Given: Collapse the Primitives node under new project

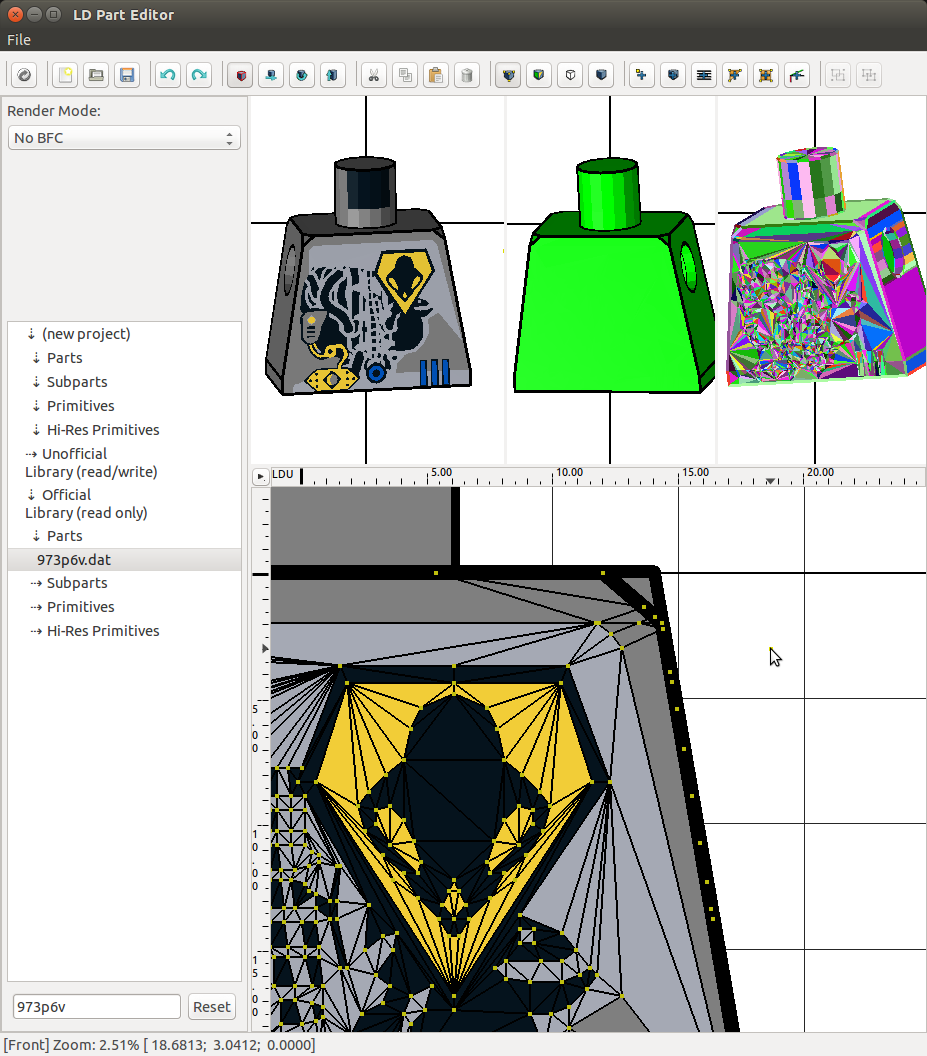Looking at the screenshot, I should click(36, 405).
